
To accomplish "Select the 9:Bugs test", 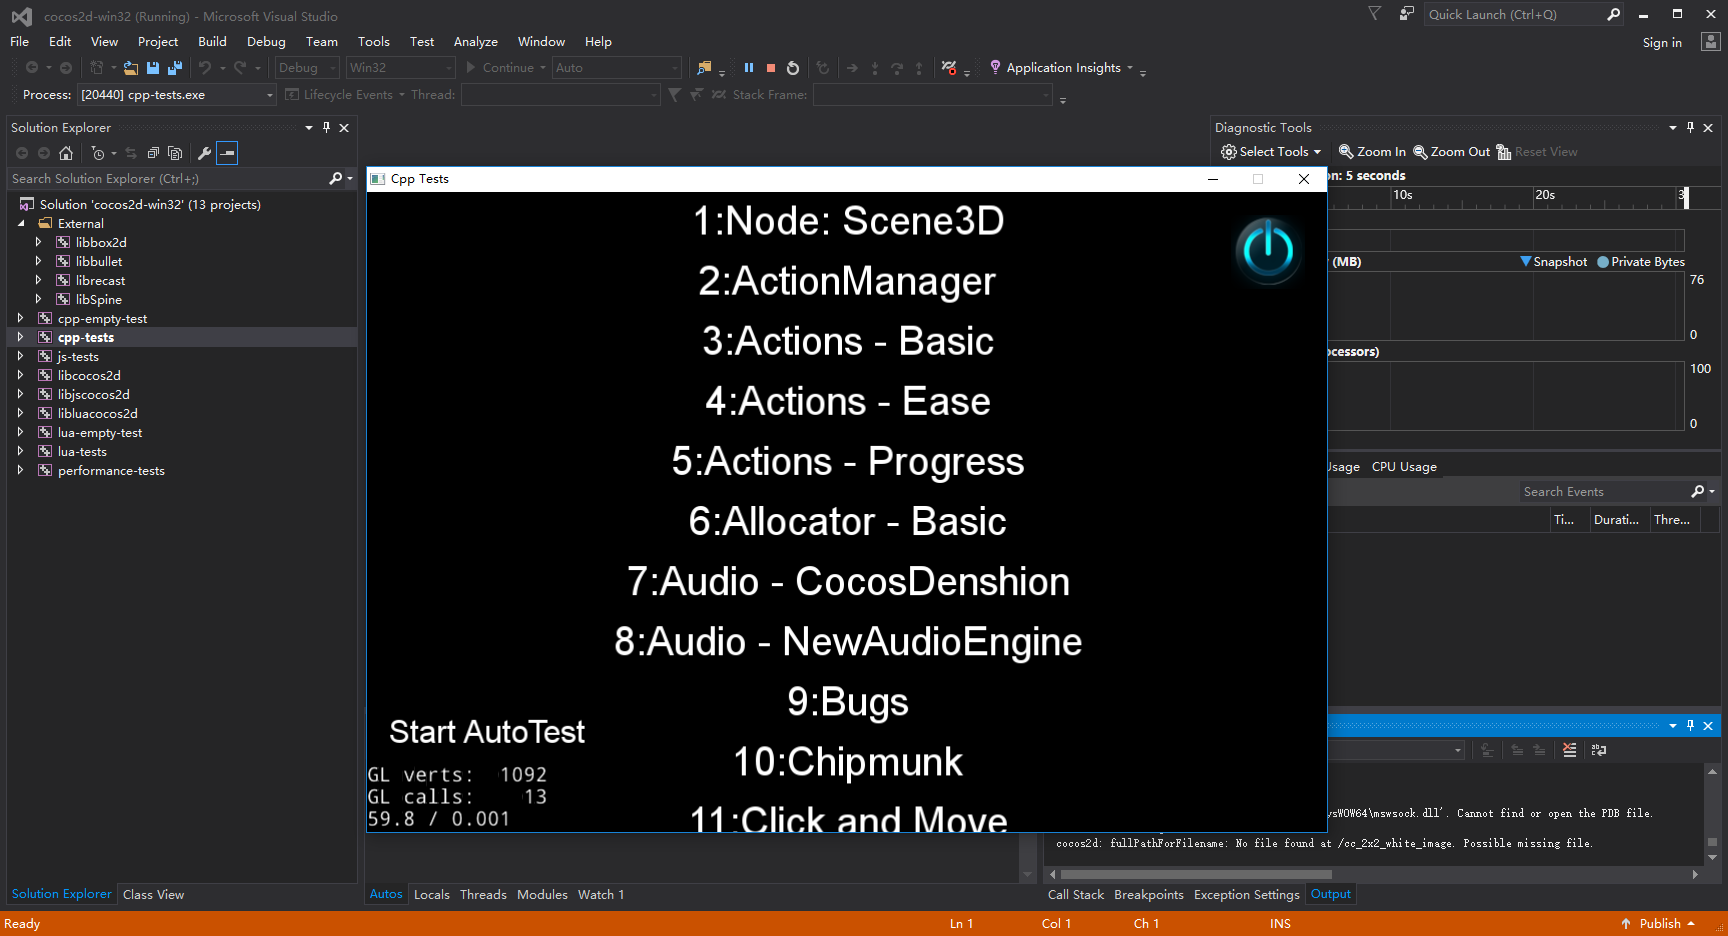I will (848, 702).
